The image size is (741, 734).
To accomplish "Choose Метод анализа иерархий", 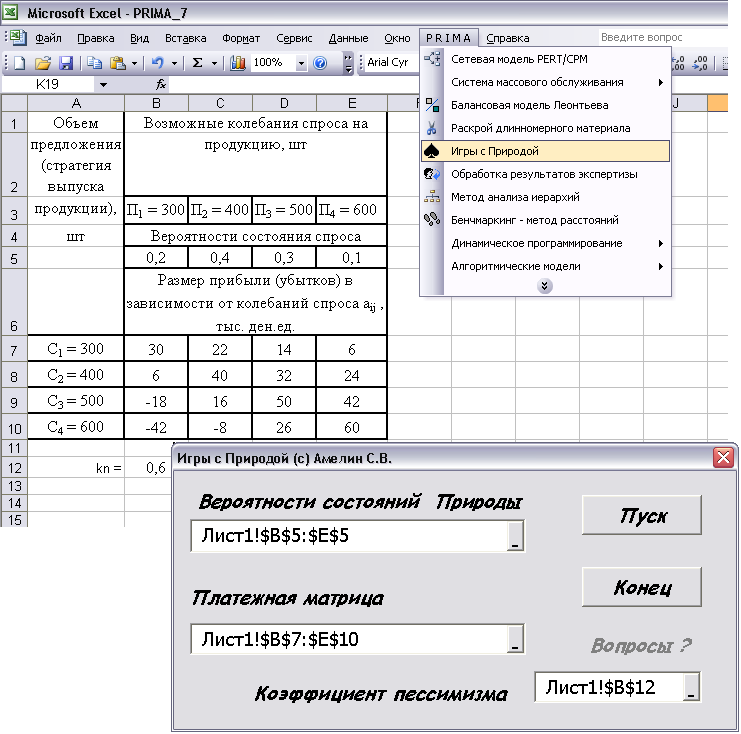I will [545, 197].
